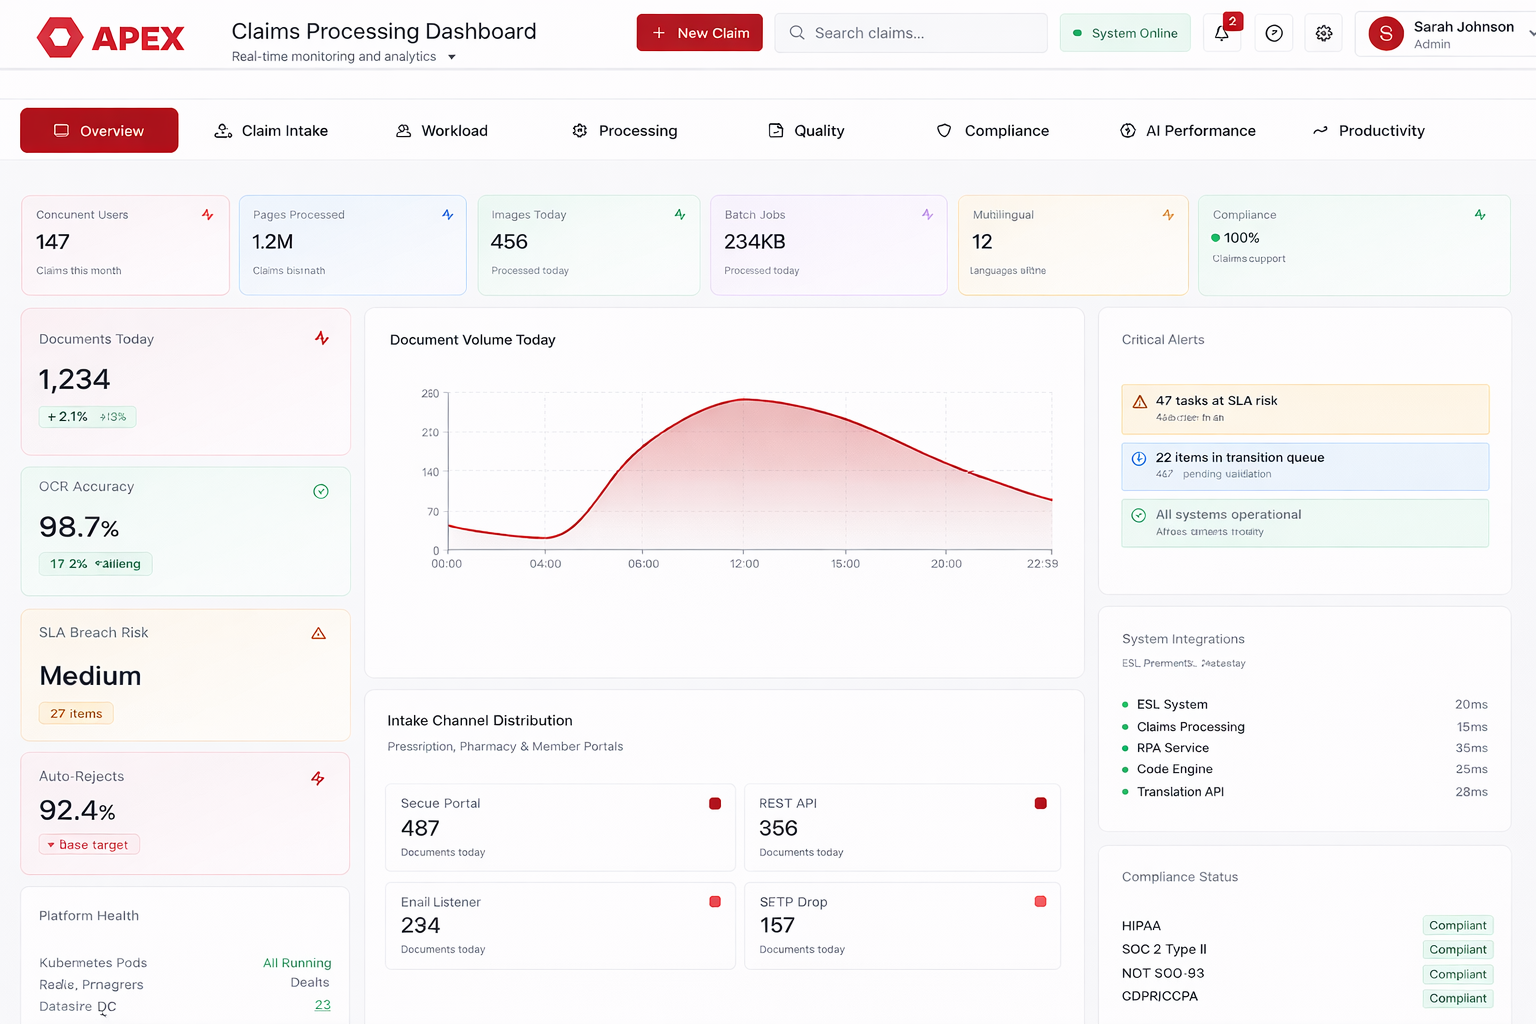Image resolution: width=1536 pixels, height=1024 pixels.
Task: Click the Secue Portal red indicator square
Action: tap(715, 803)
